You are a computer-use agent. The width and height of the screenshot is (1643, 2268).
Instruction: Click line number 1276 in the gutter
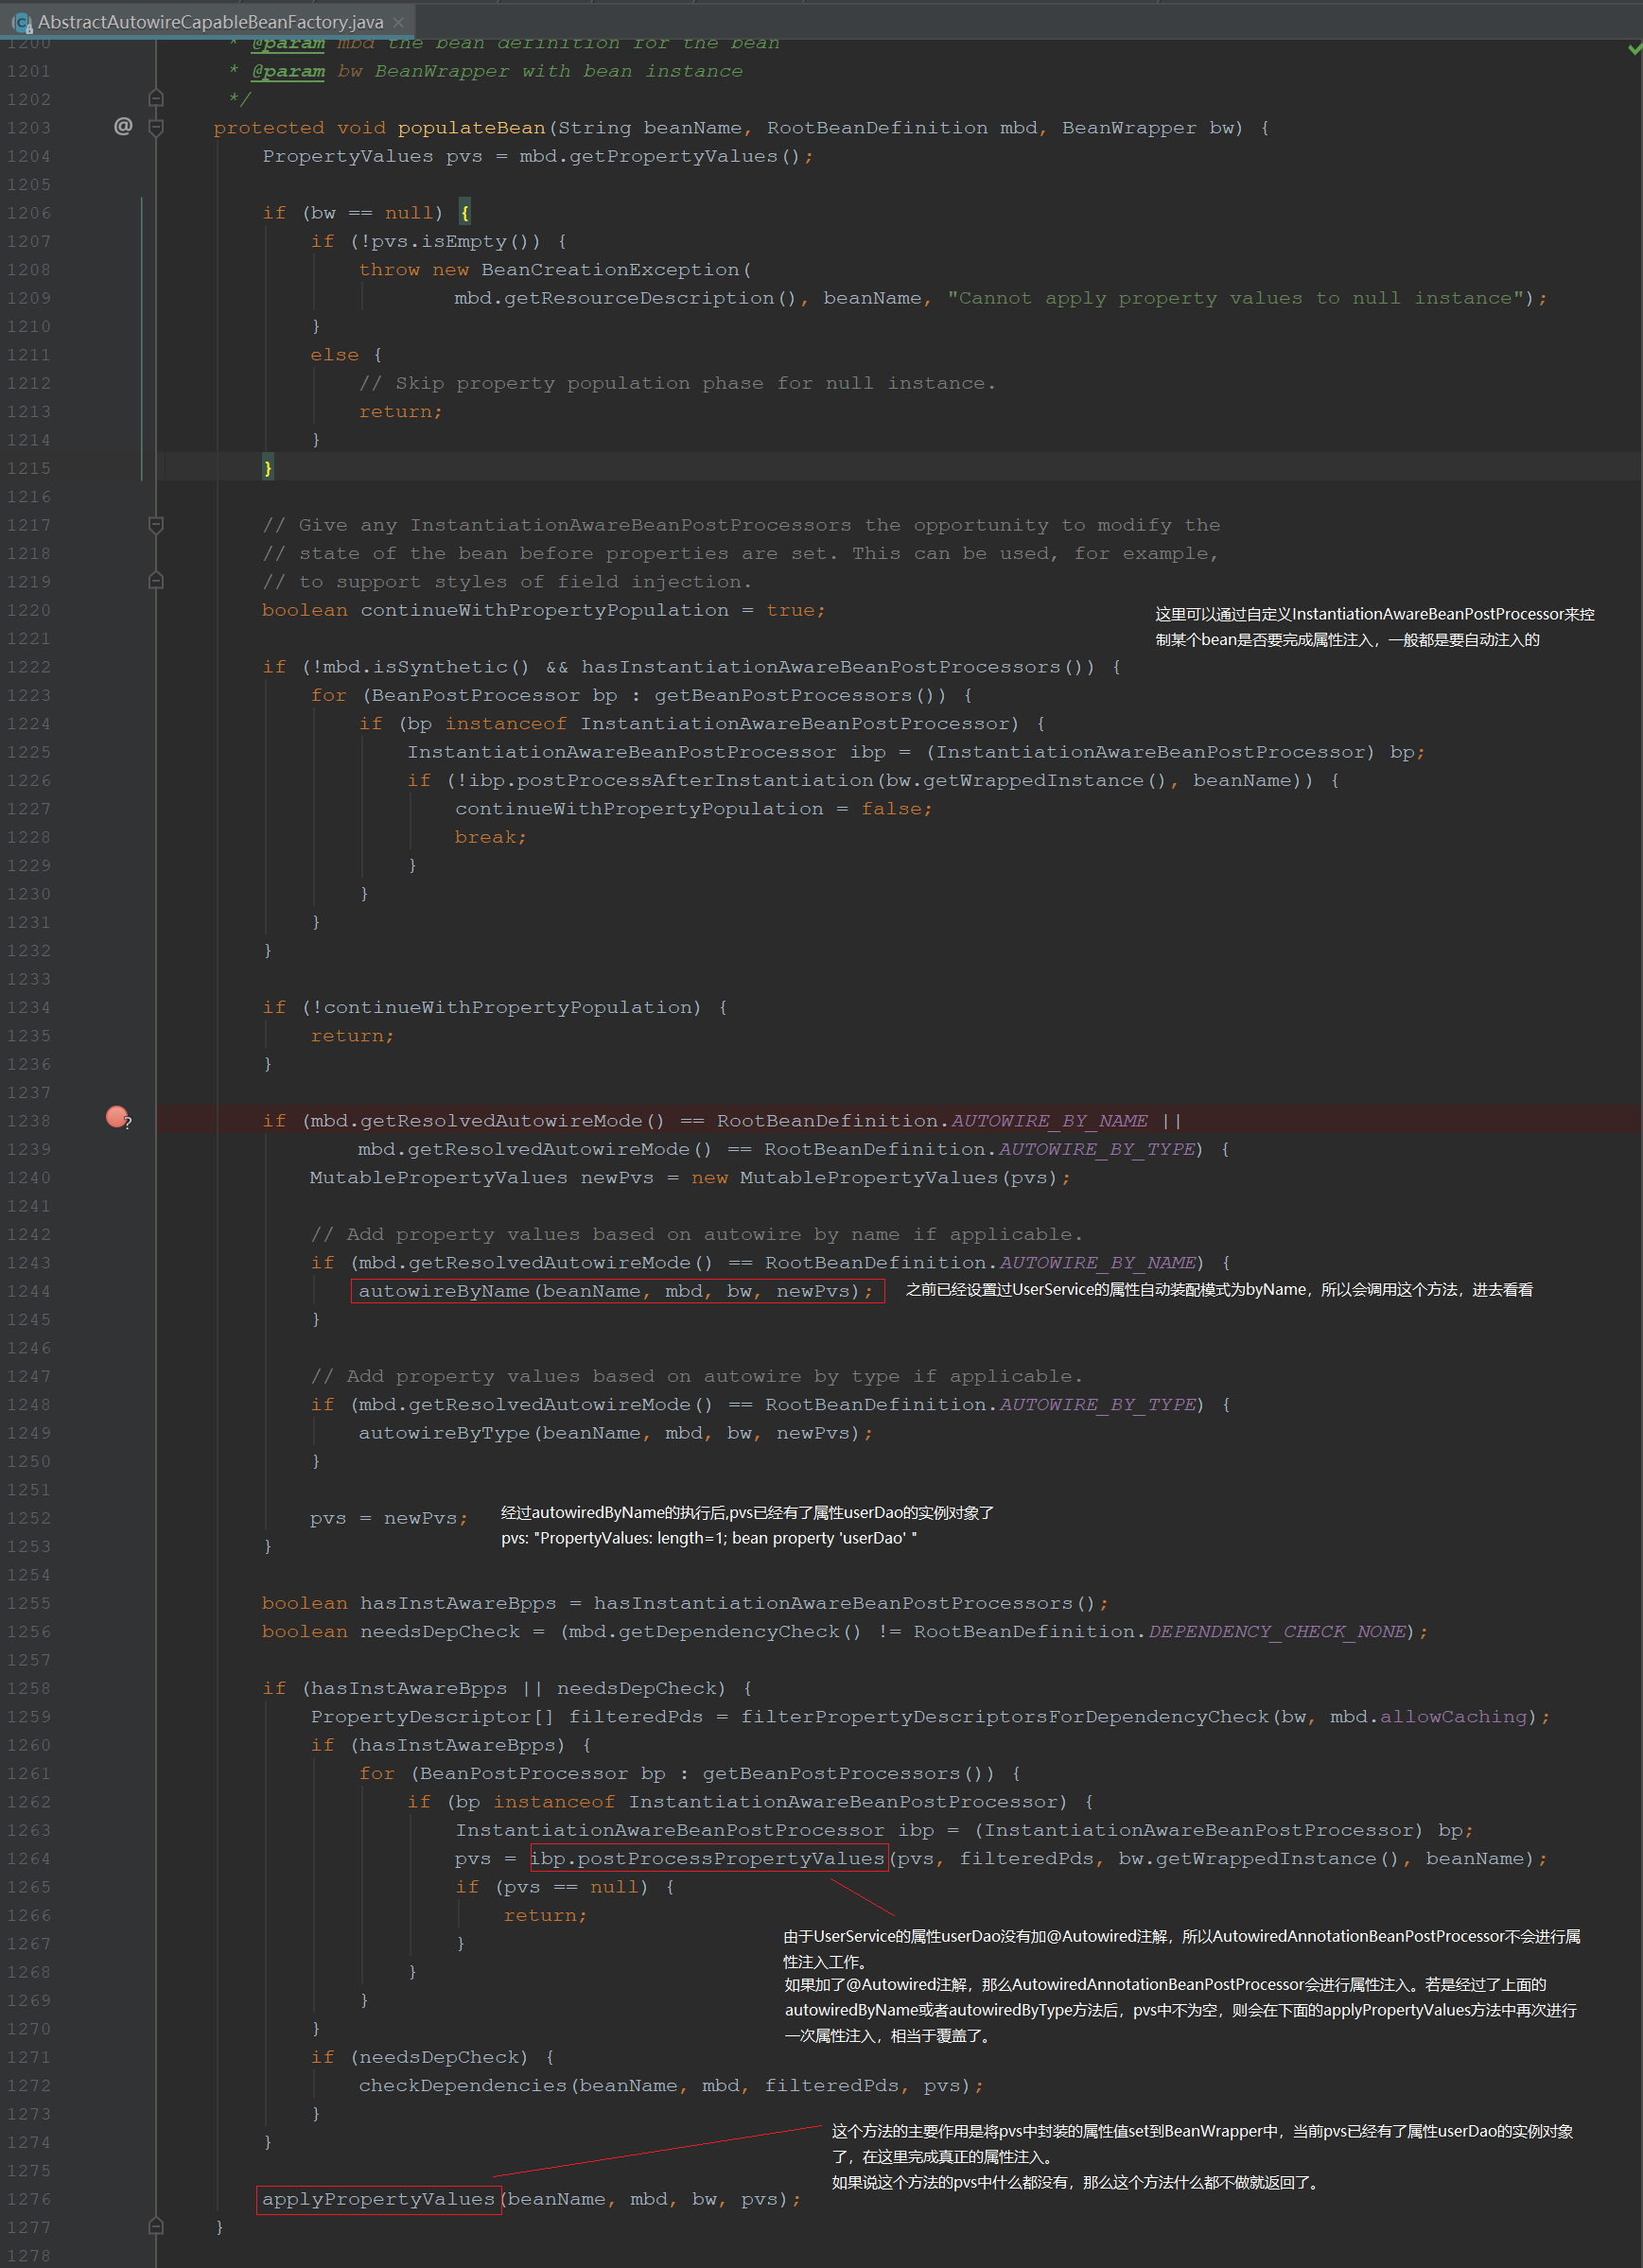click(28, 2199)
